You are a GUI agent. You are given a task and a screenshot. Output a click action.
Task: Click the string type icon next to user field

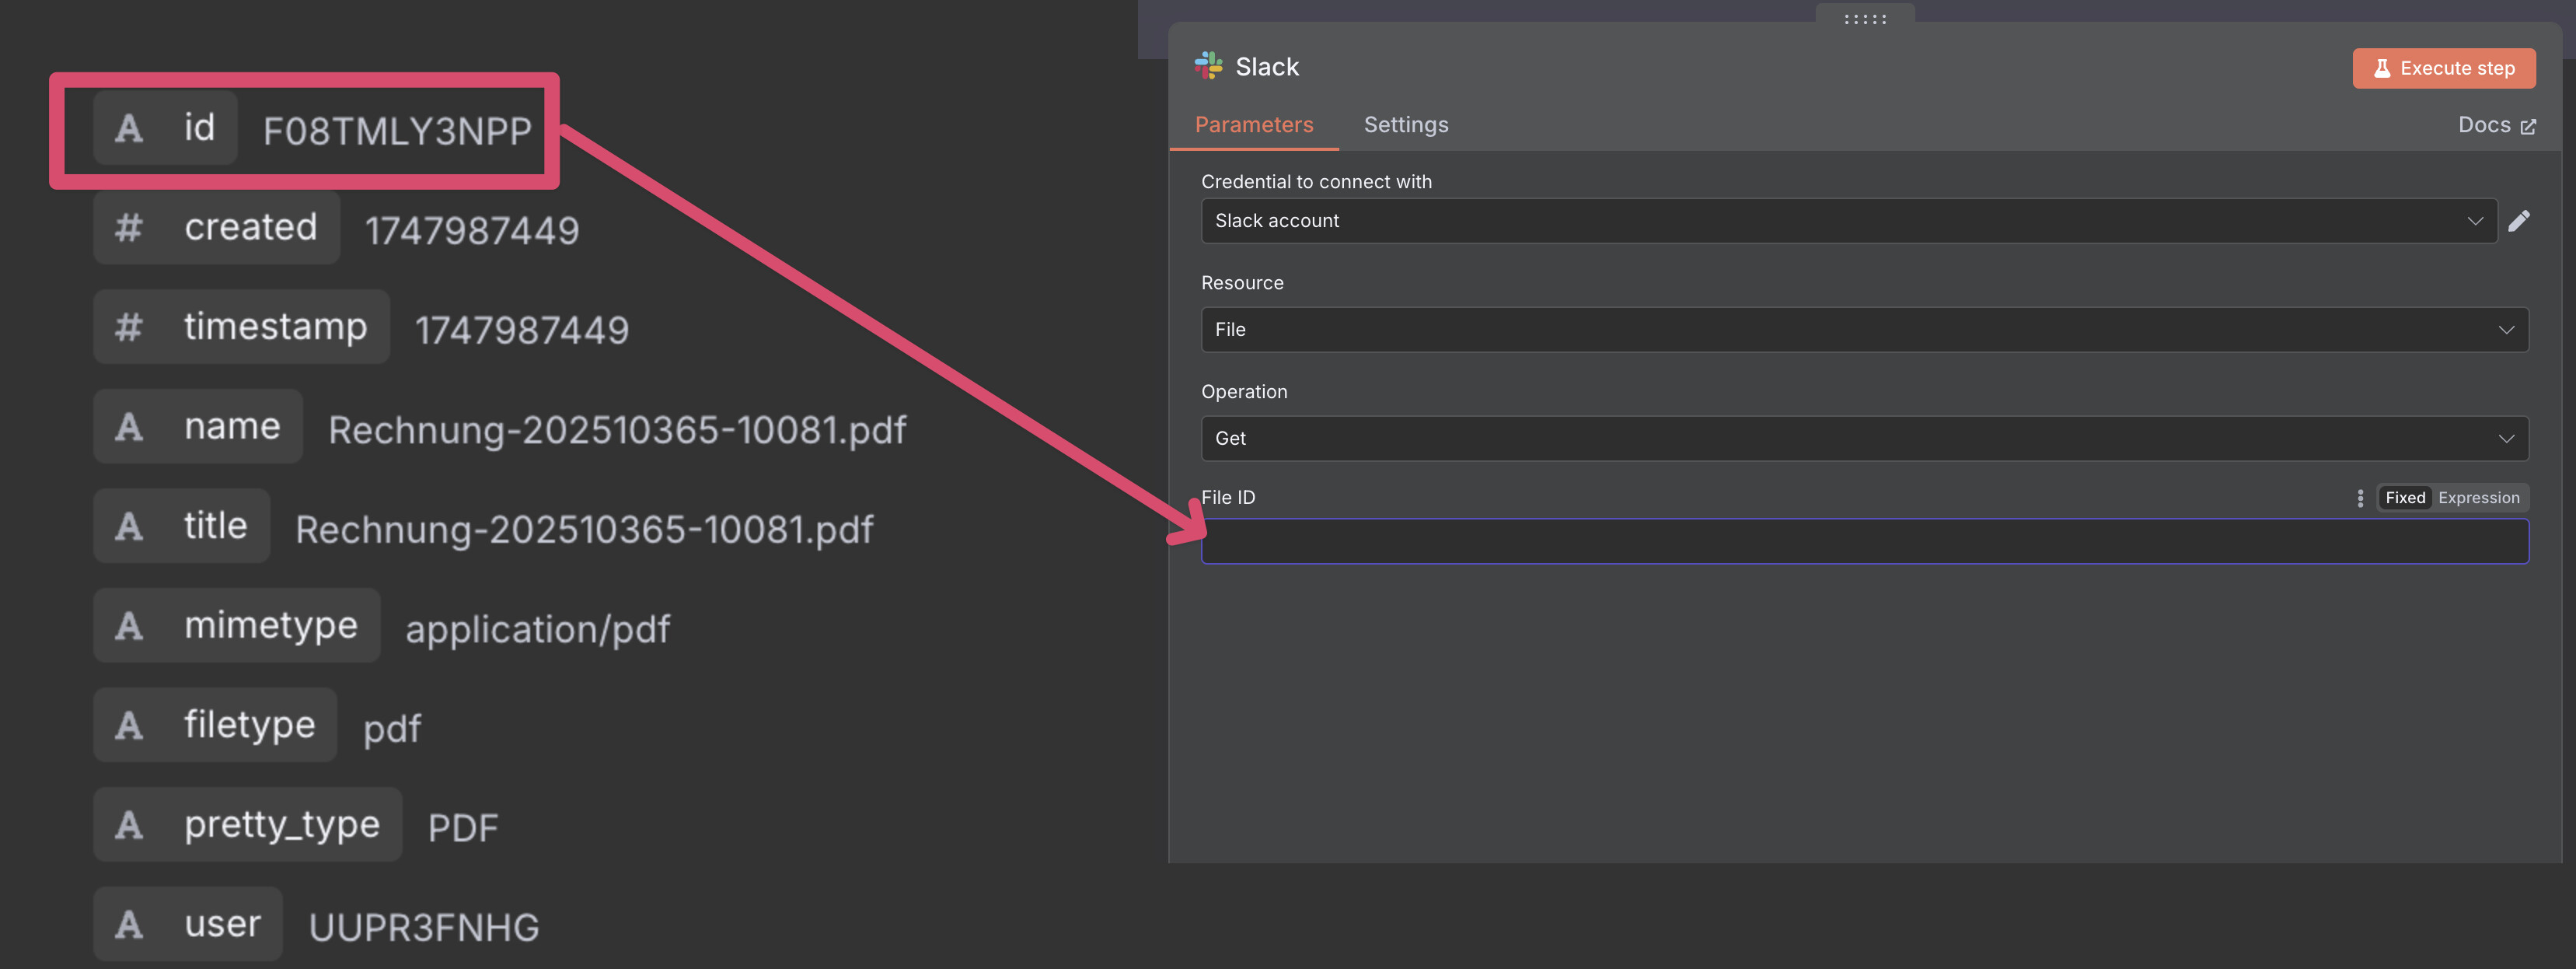point(129,924)
